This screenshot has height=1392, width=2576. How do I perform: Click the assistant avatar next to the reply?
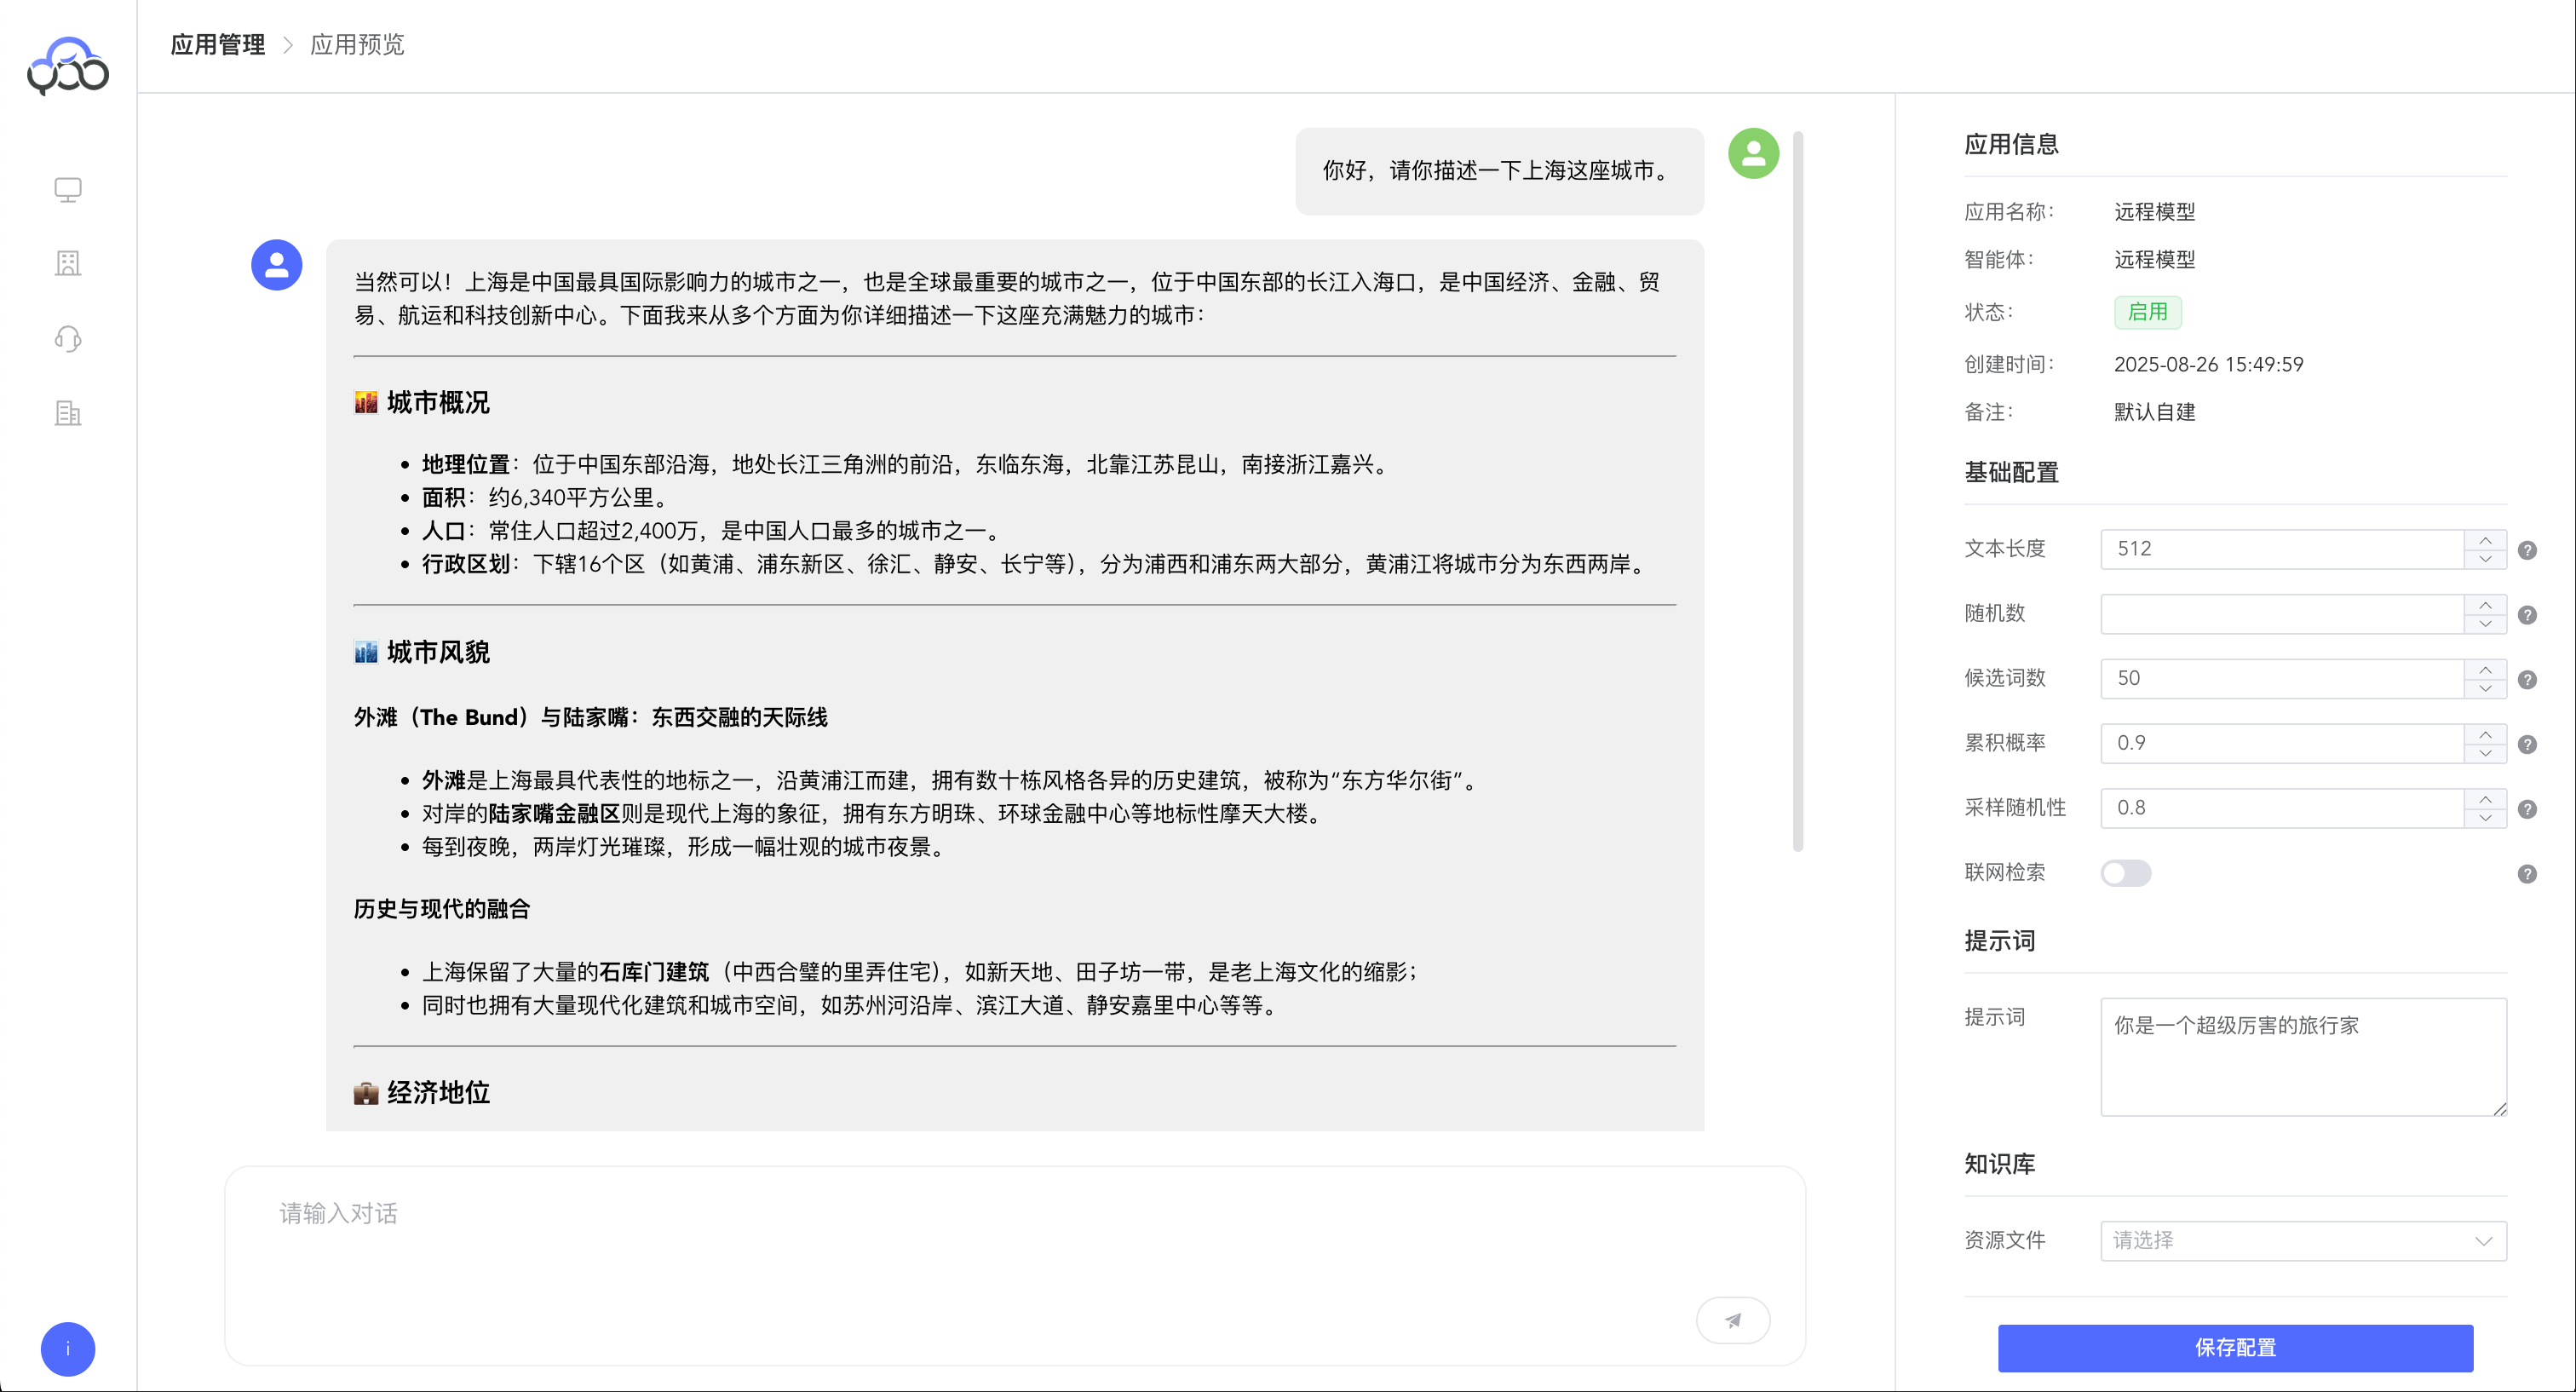[x=276, y=264]
